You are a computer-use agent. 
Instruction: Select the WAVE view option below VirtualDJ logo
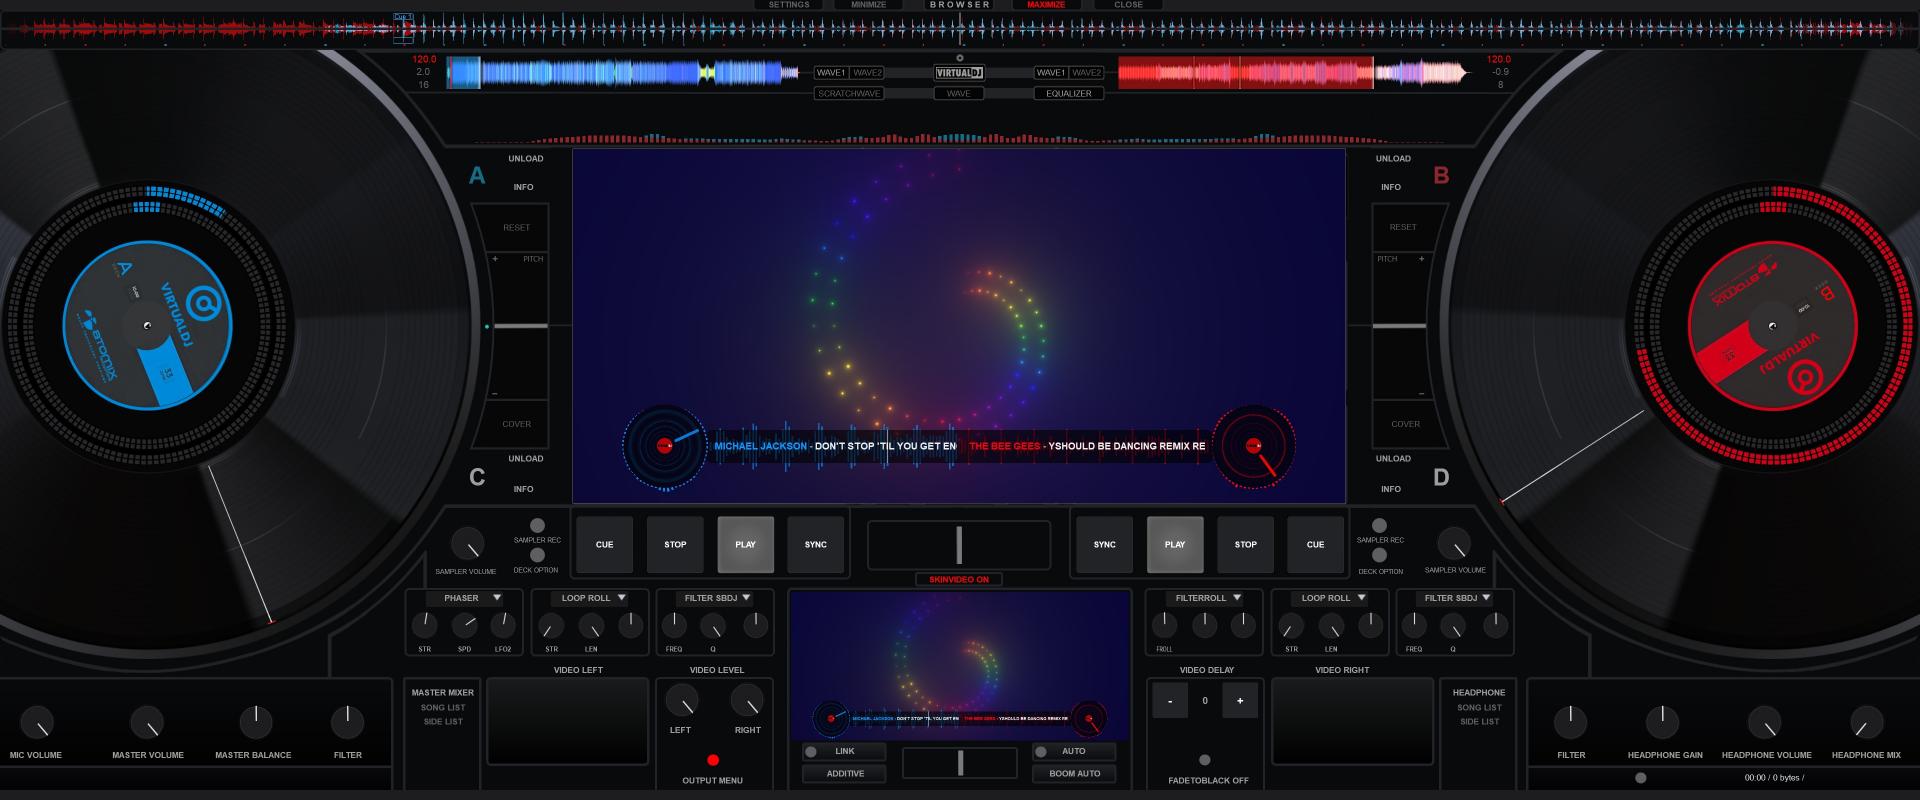(958, 93)
